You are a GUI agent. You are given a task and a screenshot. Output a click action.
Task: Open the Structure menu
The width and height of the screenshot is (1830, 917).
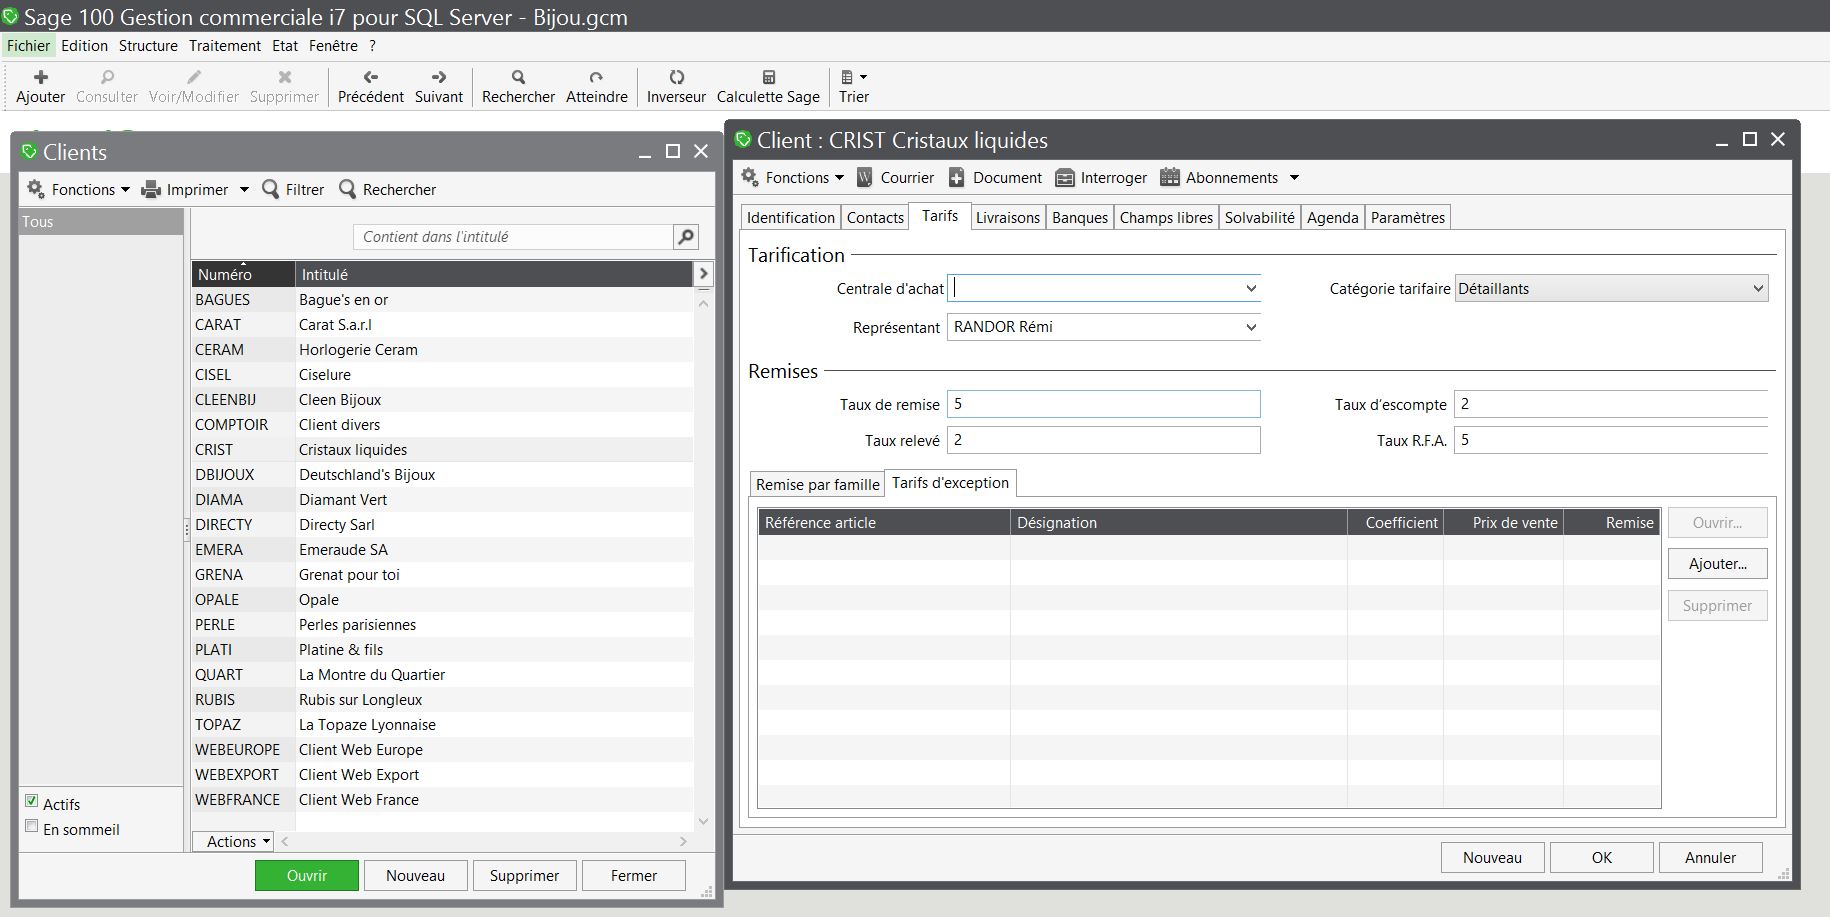[148, 45]
